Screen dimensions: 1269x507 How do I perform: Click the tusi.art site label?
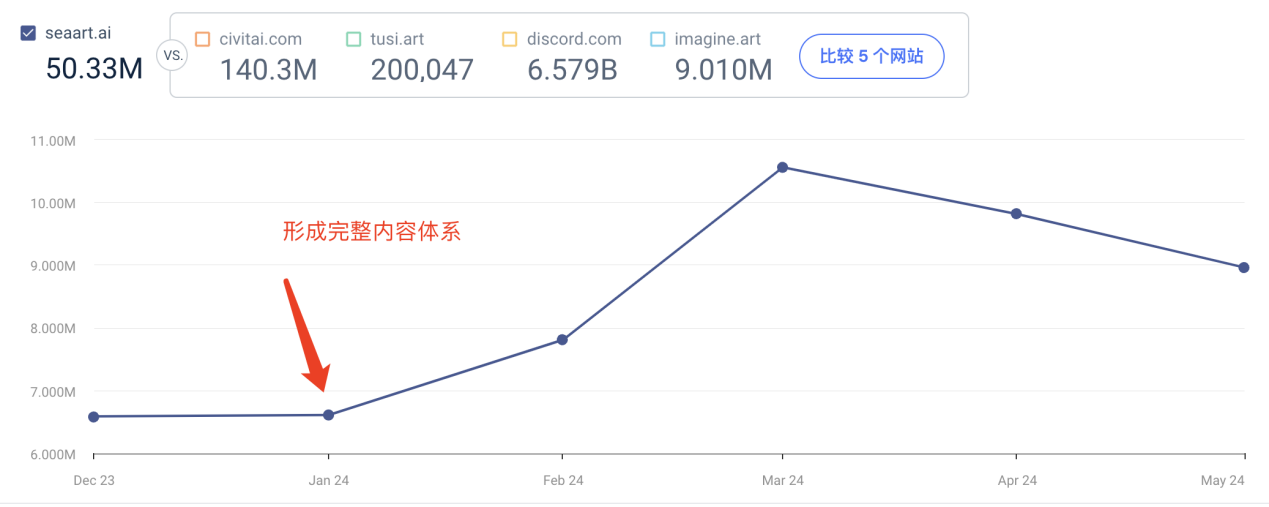tap(397, 39)
